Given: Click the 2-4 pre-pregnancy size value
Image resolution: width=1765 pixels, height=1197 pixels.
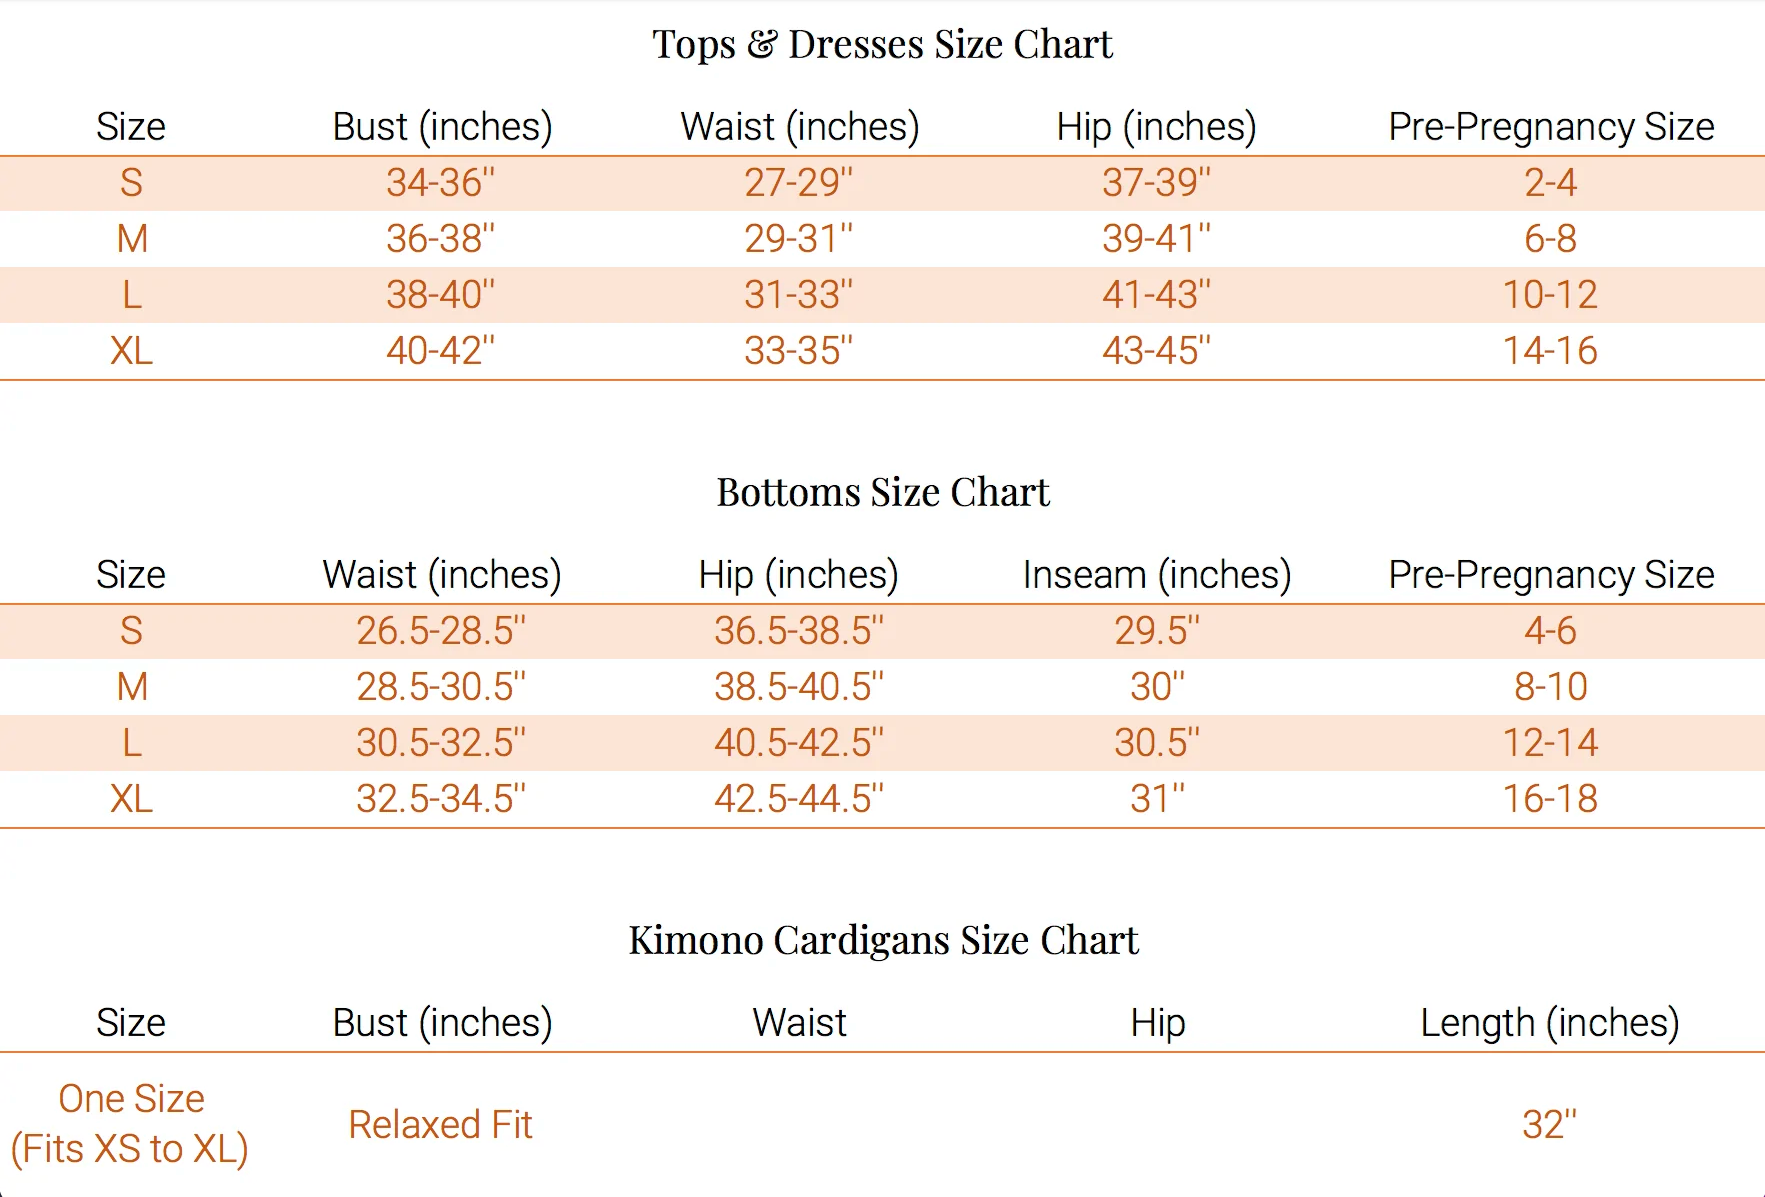Looking at the screenshot, I should pos(1550,183).
